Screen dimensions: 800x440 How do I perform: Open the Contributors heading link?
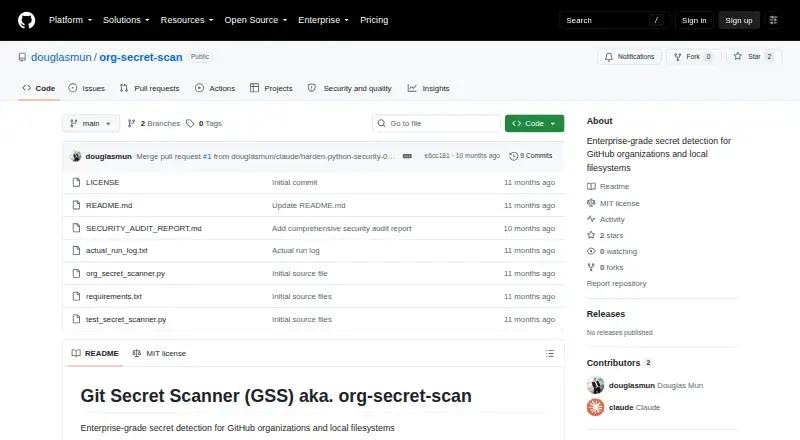[619, 363]
